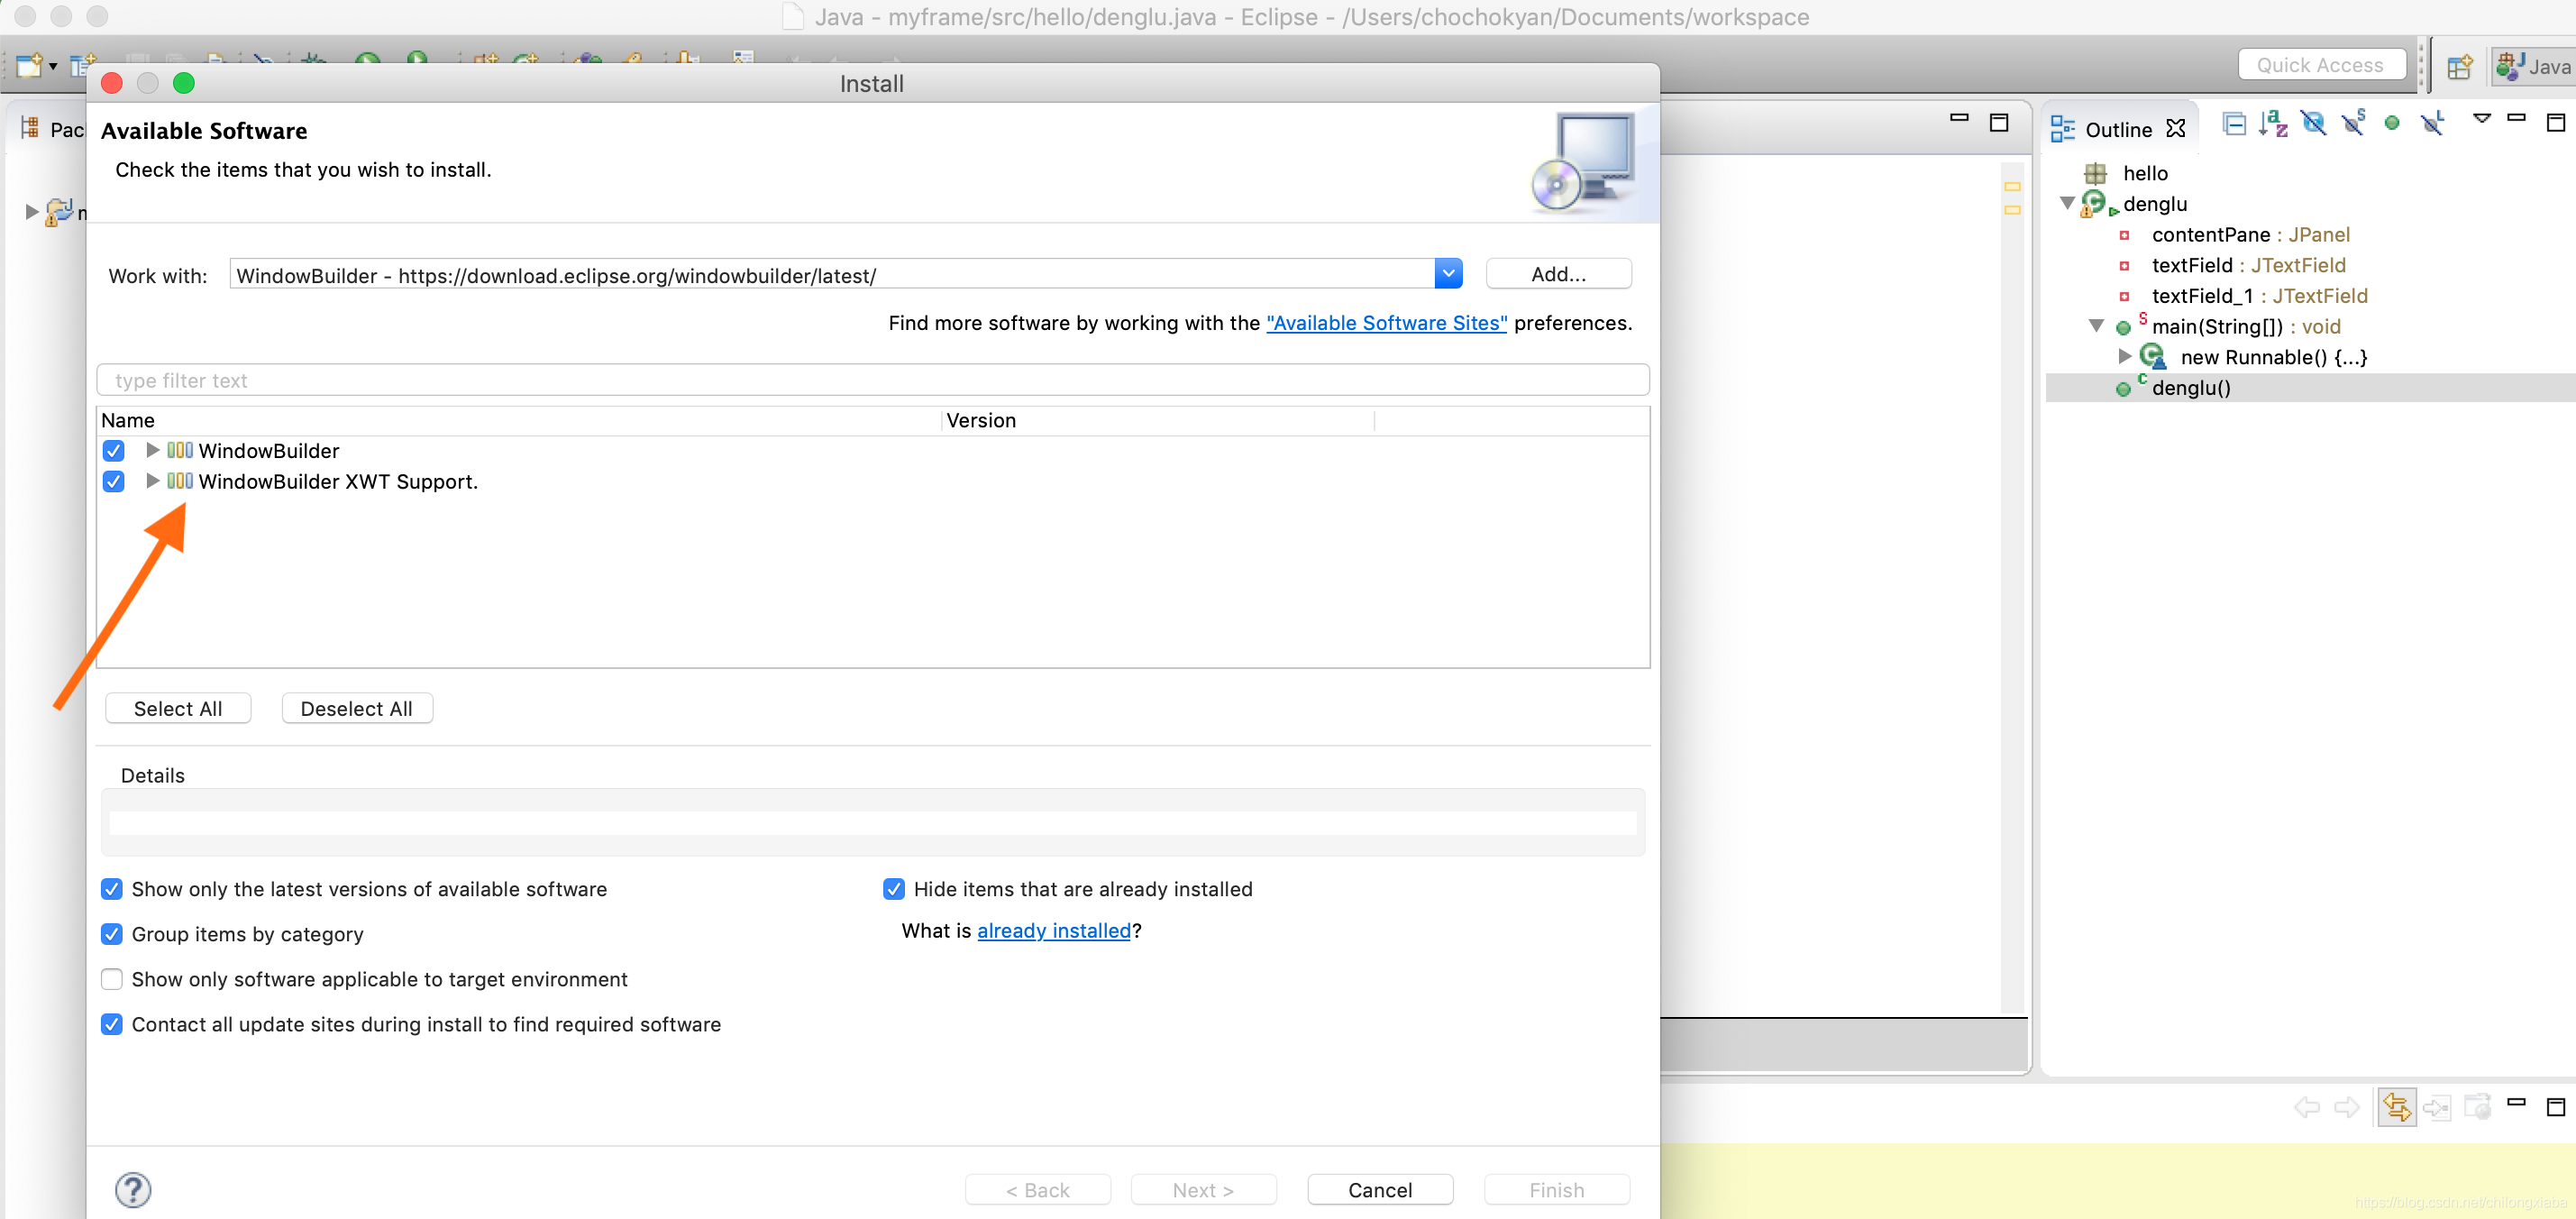Open New wizard dropdown arrow
The width and height of the screenshot is (2576, 1219).
[x=53, y=67]
